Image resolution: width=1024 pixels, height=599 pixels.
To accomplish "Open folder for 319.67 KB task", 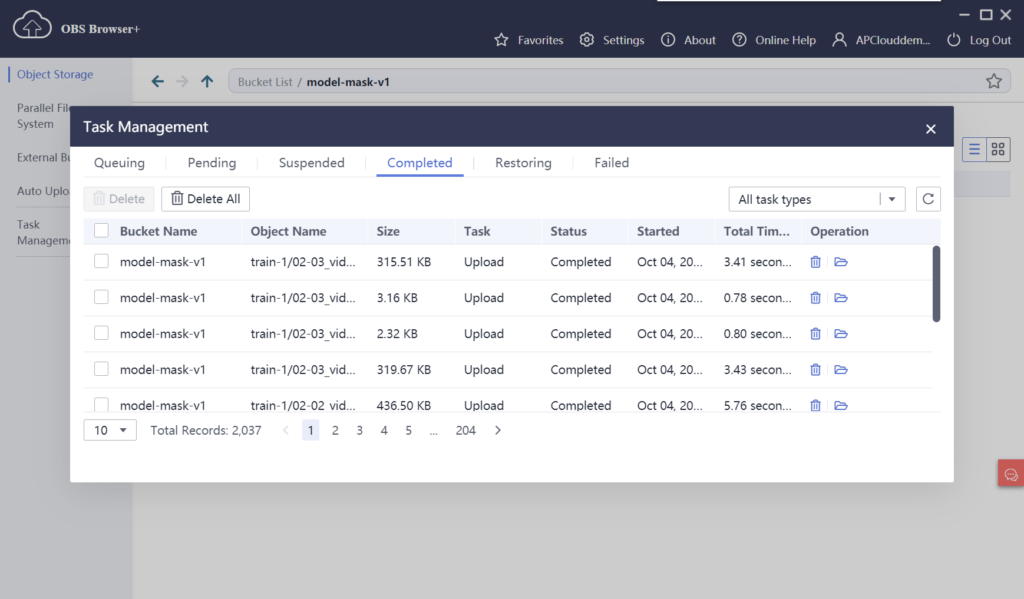I will (x=840, y=370).
